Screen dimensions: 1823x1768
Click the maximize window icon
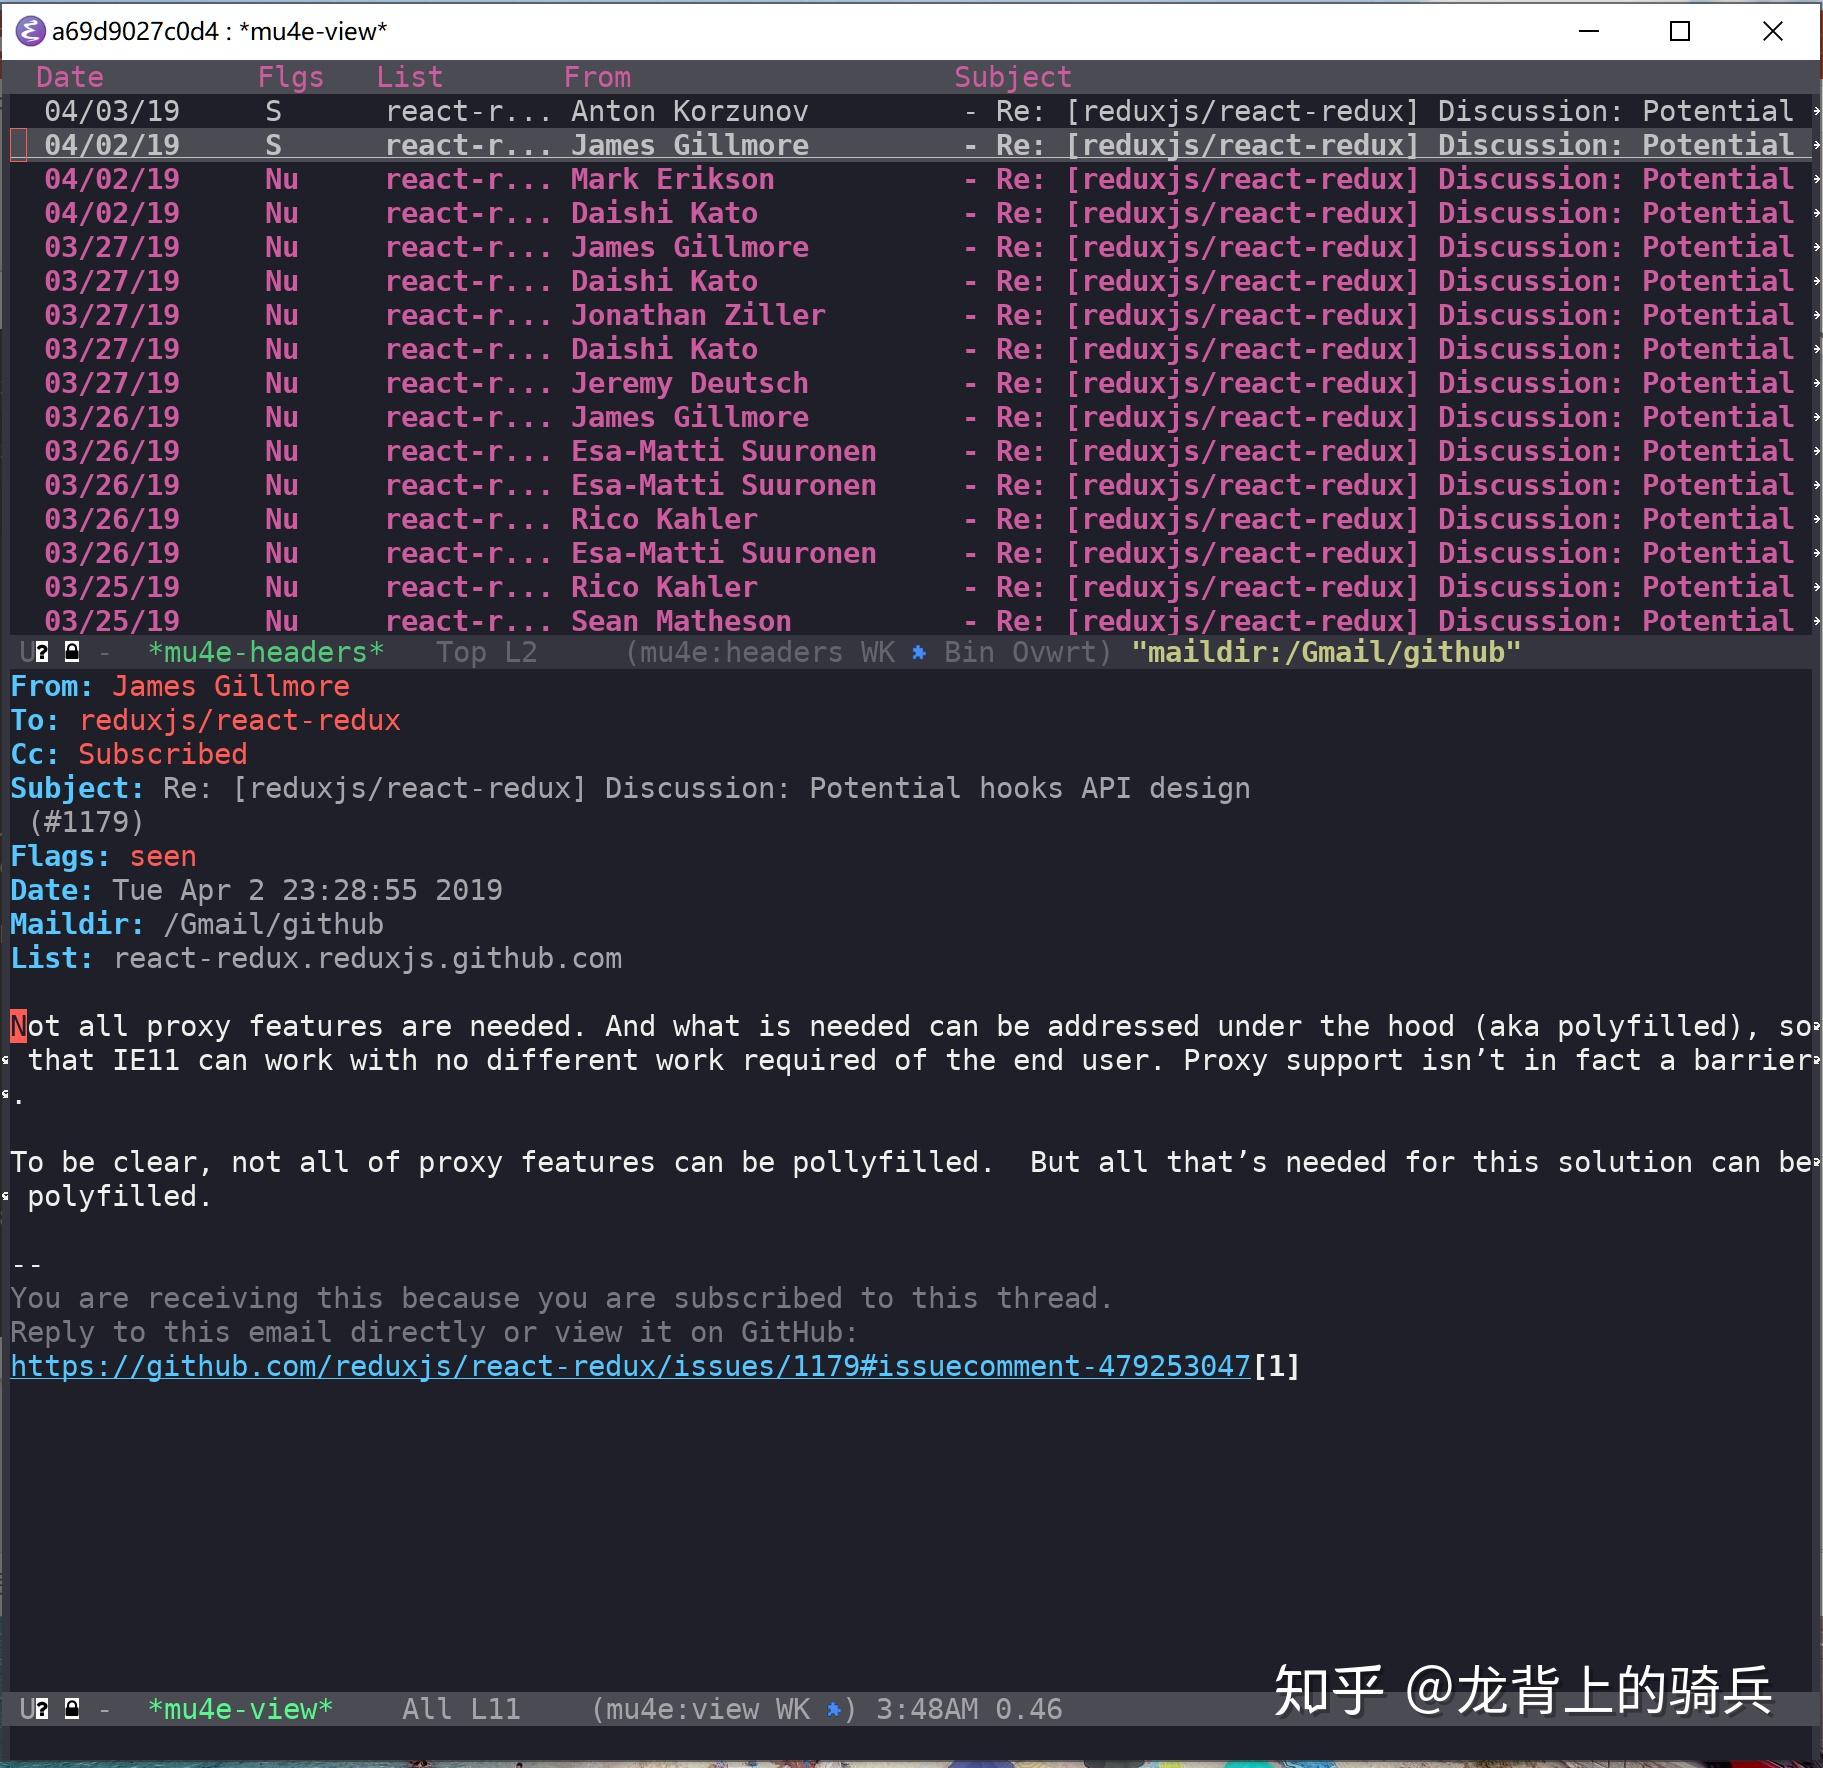click(x=1679, y=31)
